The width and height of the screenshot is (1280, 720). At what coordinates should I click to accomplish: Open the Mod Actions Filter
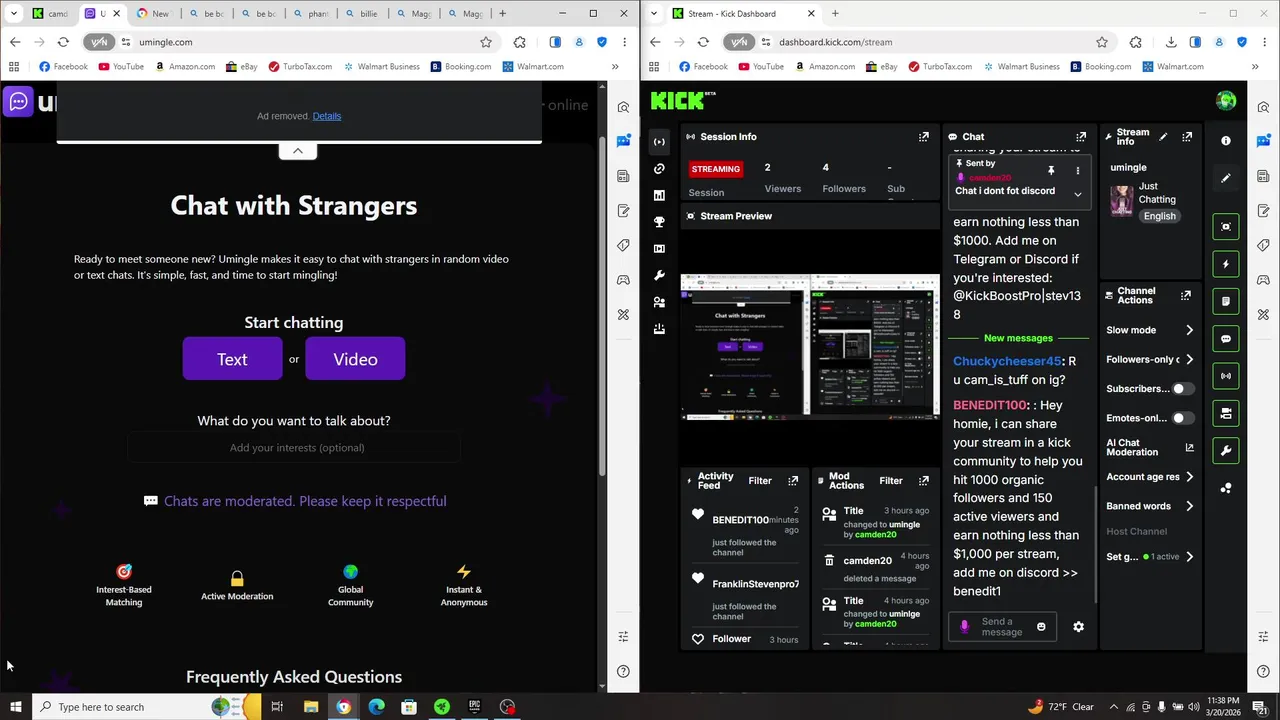point(891,481)
